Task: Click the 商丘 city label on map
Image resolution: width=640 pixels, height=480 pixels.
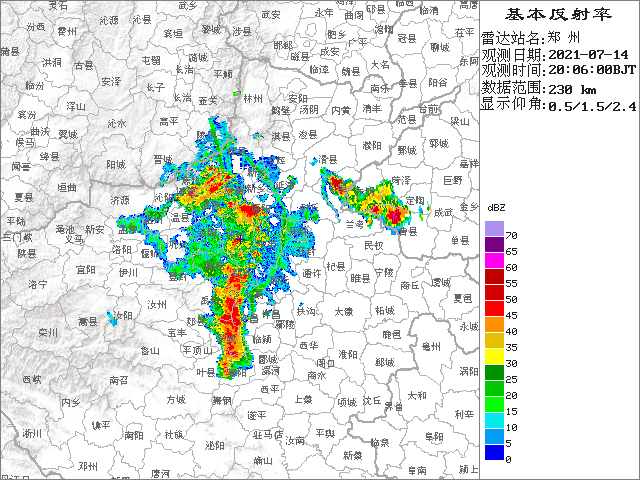Action: 411,284
